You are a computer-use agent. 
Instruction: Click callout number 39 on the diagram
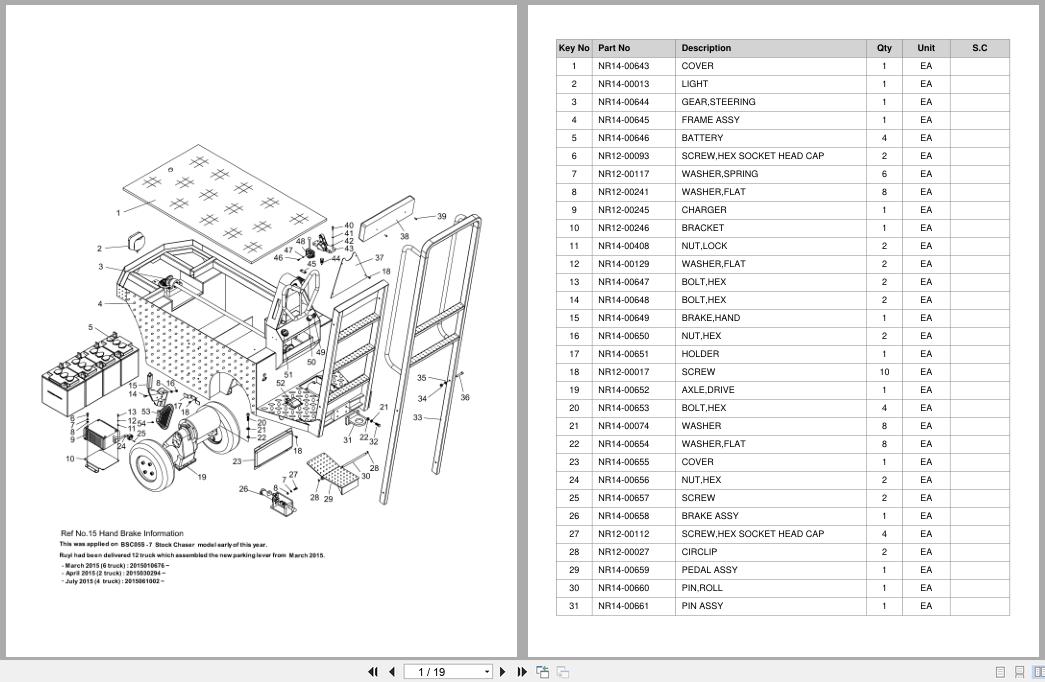pos(442,216)
